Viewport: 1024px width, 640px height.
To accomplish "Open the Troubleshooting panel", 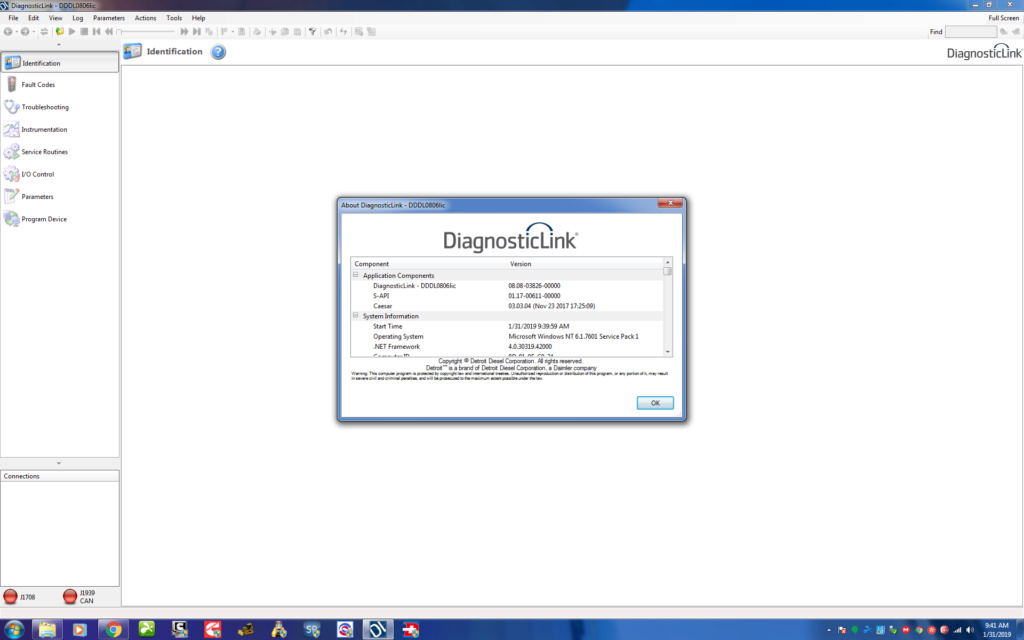I will click(x=59, y=107).
